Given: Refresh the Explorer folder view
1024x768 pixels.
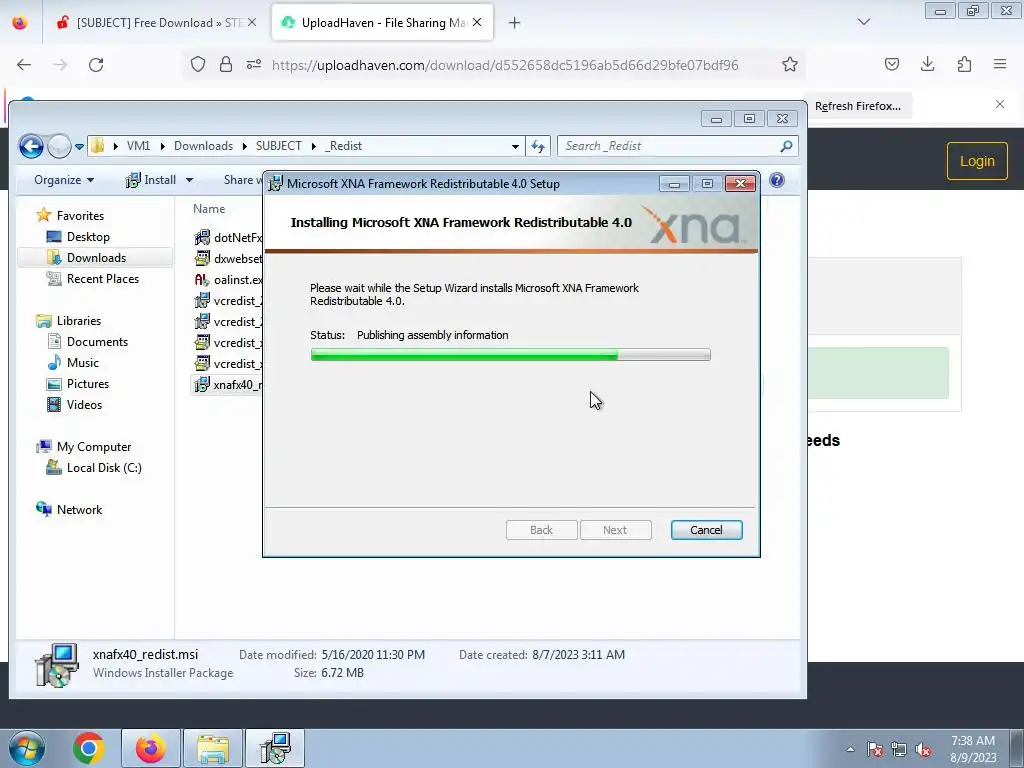Looking at the screenshot, I should [538, 146].
